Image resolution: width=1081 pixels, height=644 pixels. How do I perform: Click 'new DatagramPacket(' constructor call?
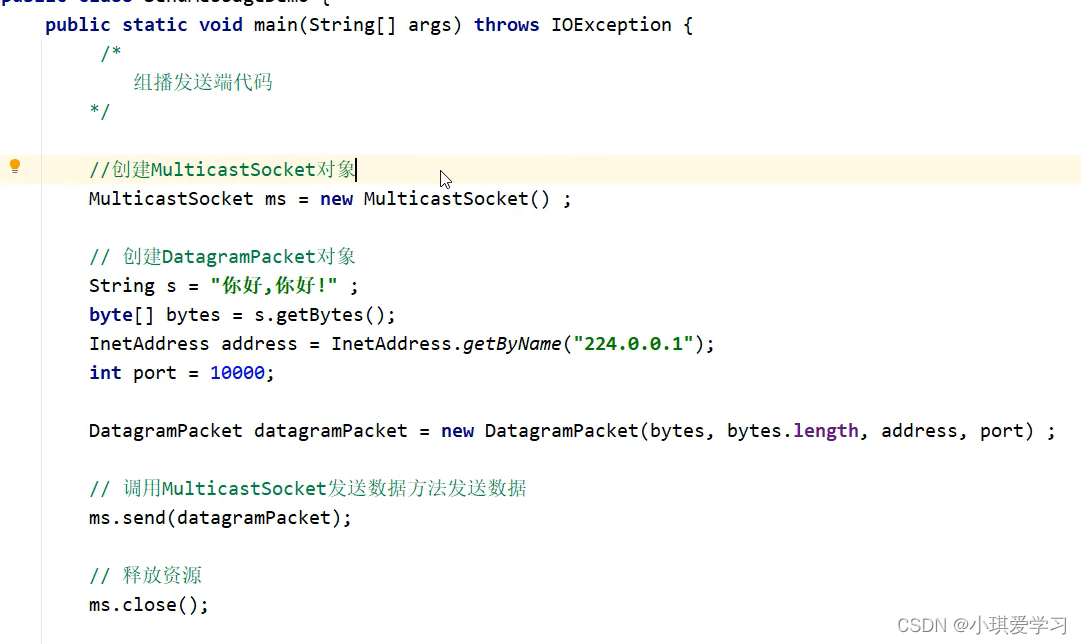point(544,431)
